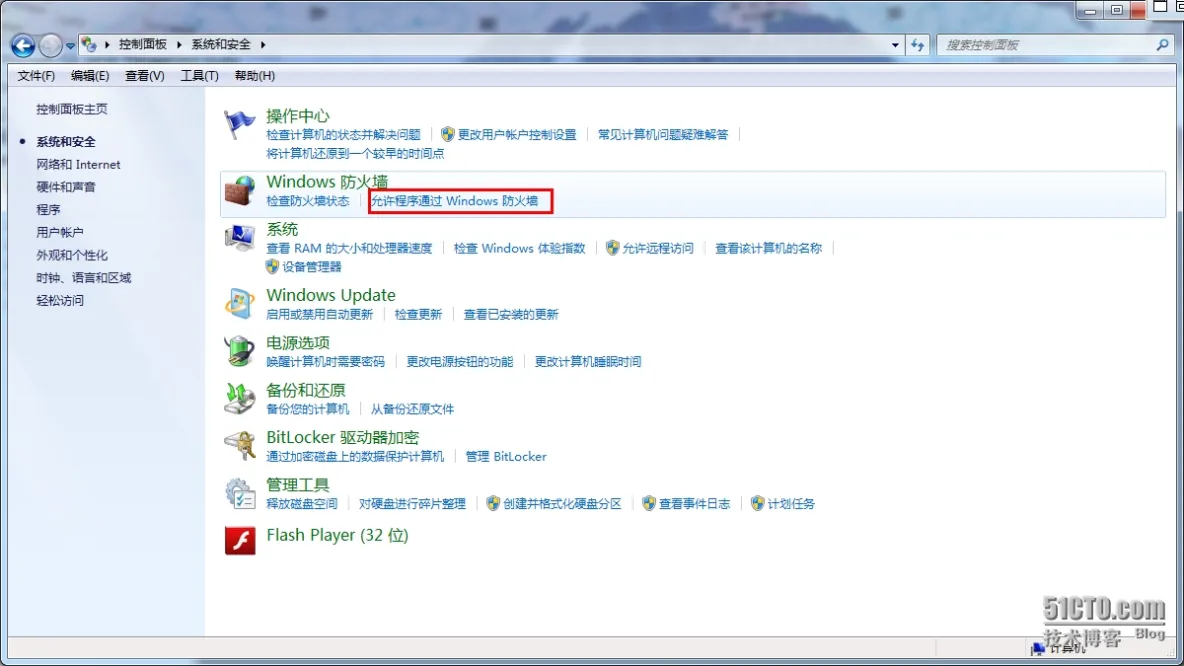Click 将计算机还原到一个较早的时间点 link
This screenshot has width=1184, height=666.
coord(355,153)
